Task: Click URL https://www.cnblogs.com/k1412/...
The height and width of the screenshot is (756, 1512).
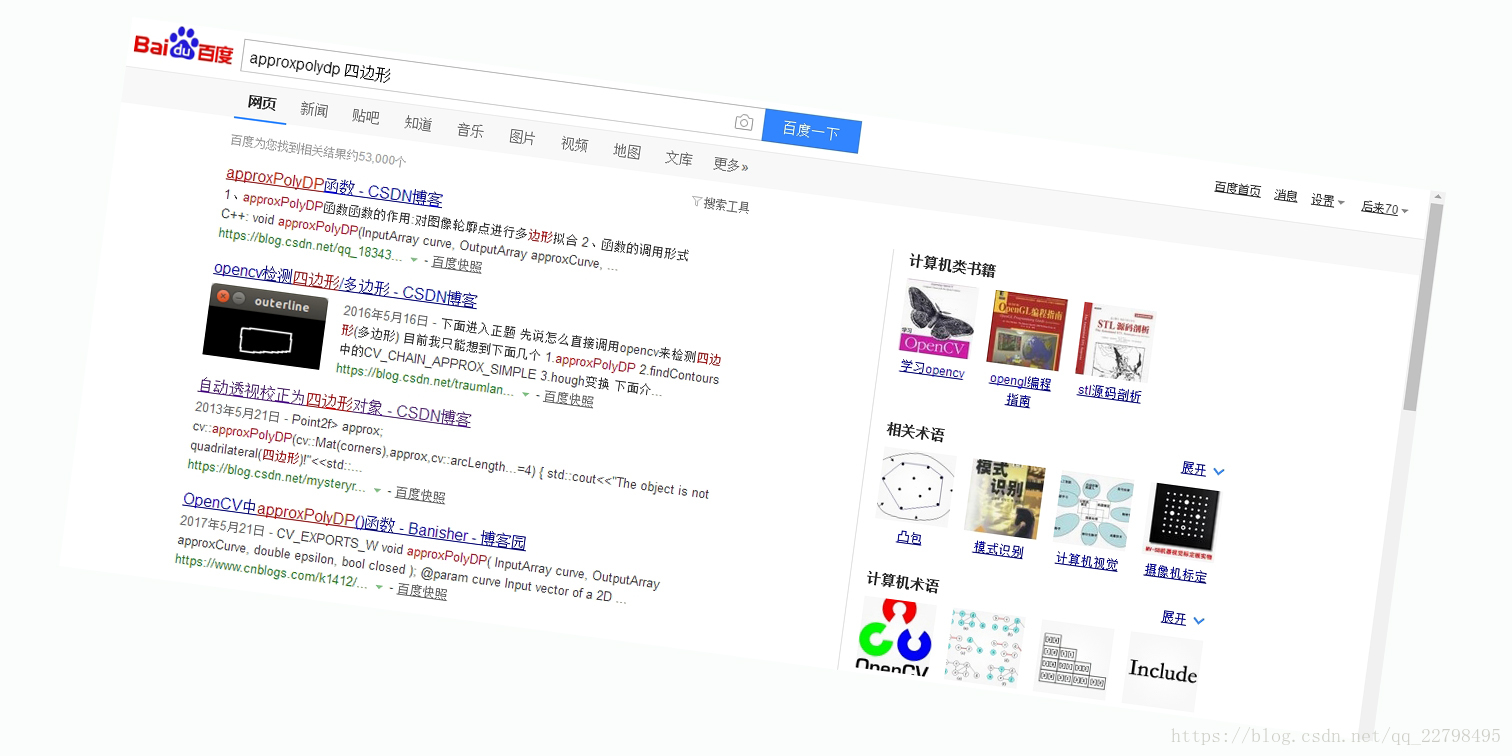Action: [272, 572]
